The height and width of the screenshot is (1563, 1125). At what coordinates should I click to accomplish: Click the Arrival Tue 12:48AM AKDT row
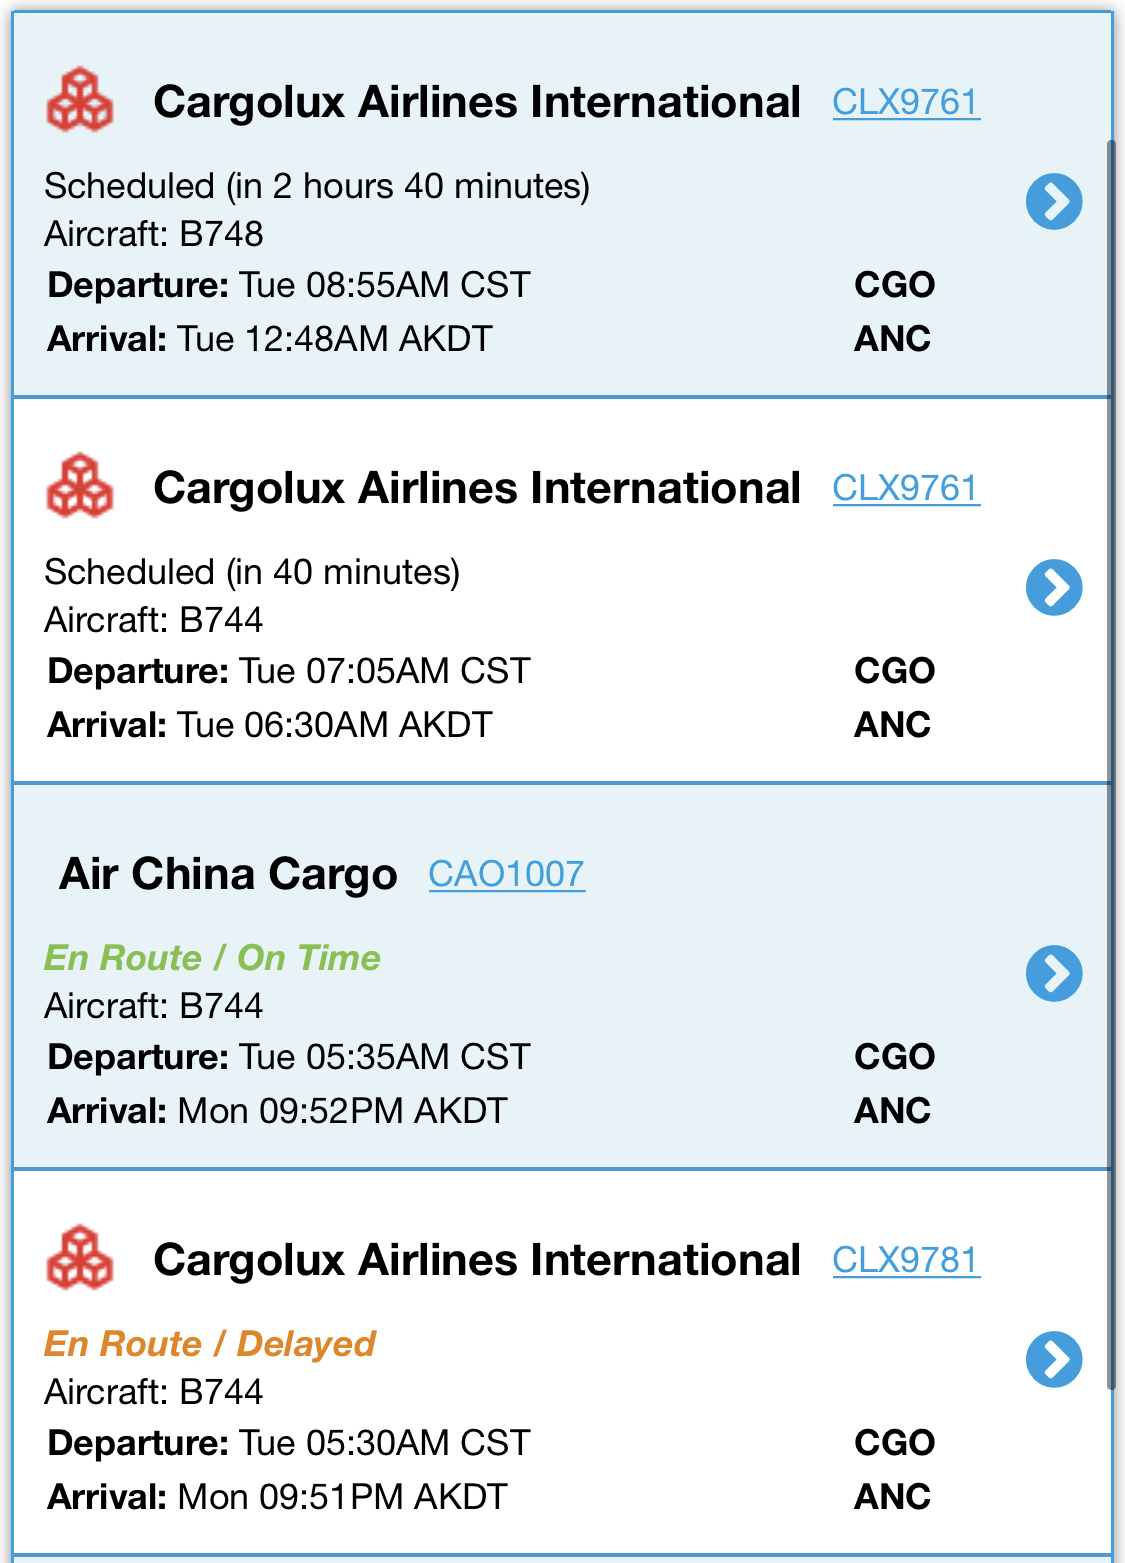point(270,339)
